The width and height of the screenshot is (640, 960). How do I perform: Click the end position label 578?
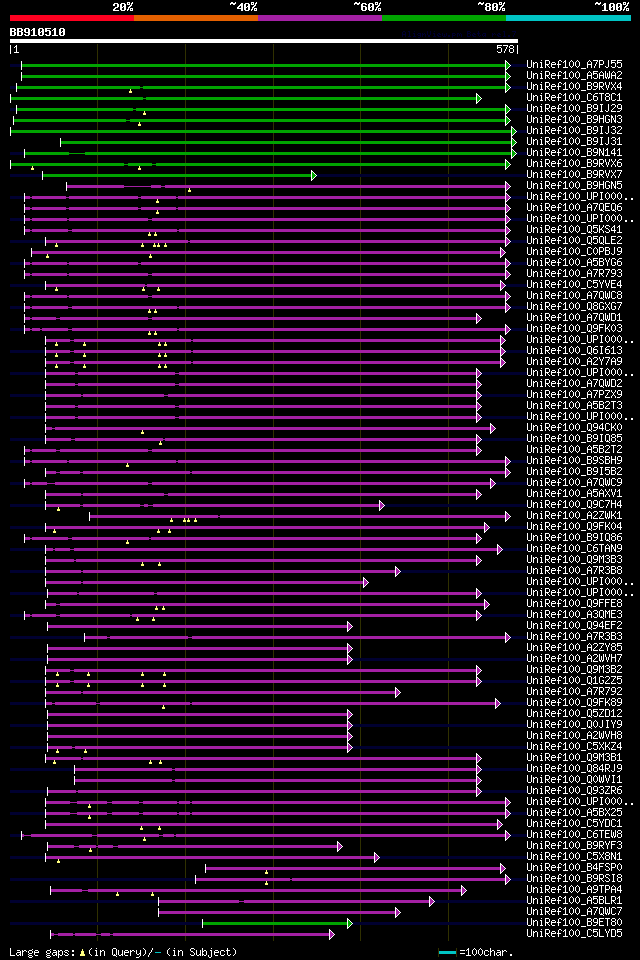505,49
